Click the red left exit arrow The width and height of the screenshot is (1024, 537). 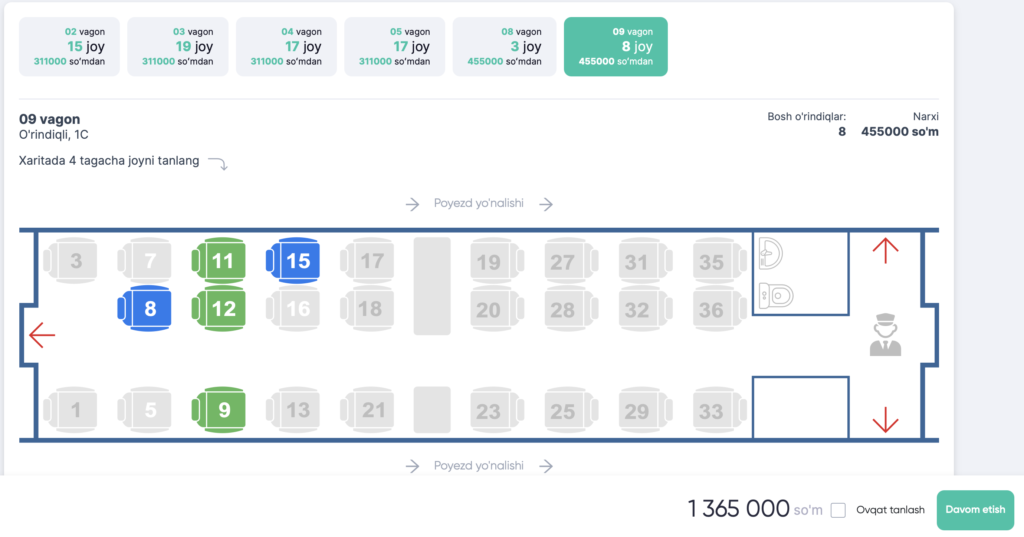pos(42,334)
